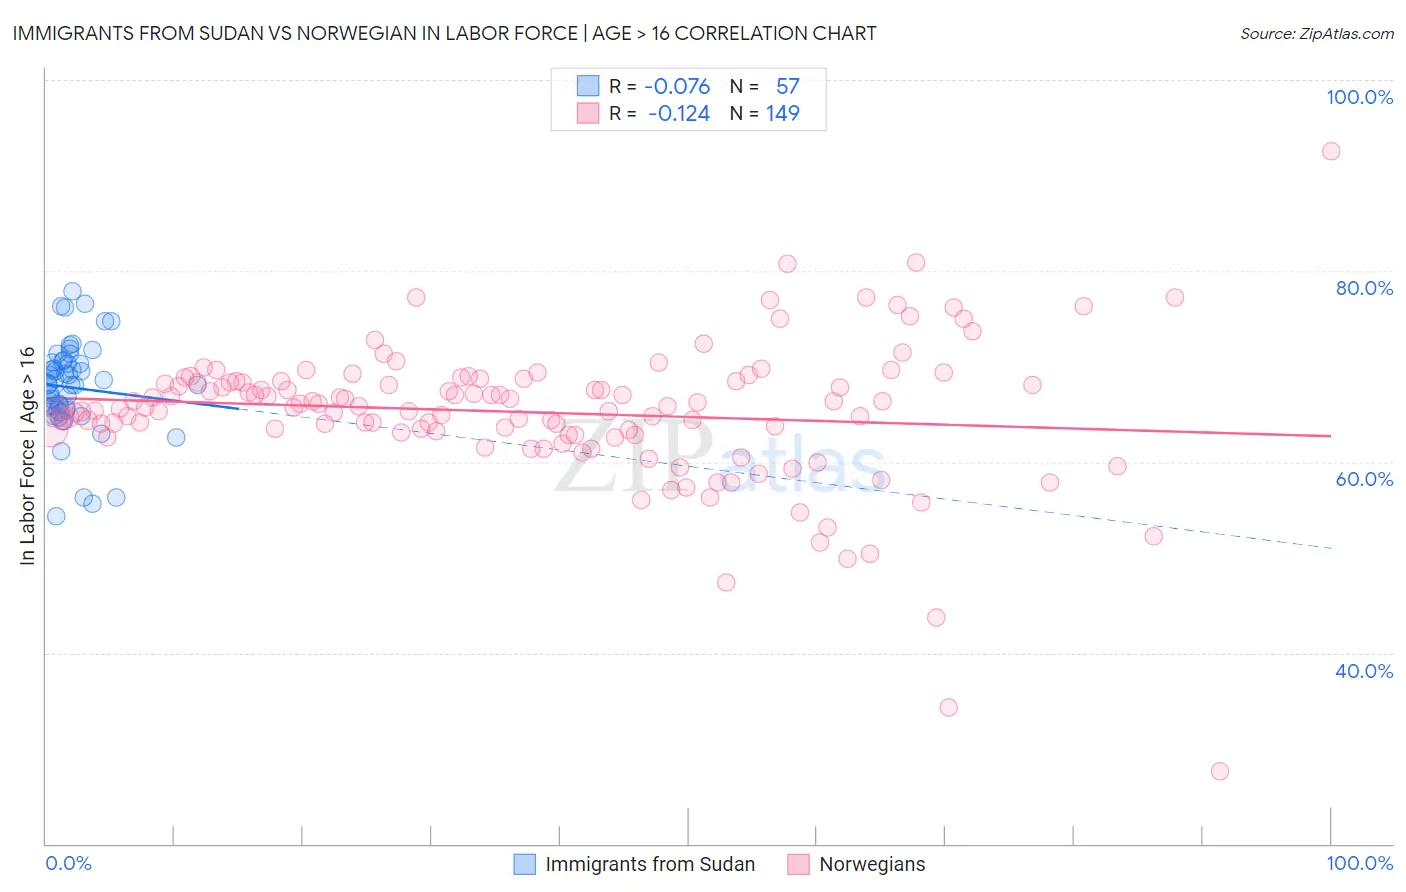Image resolution: width=1406 pixels, height=892 pixels.
Task: Click the 80.0% y-axis label
Action: [x=1364, y=288]
